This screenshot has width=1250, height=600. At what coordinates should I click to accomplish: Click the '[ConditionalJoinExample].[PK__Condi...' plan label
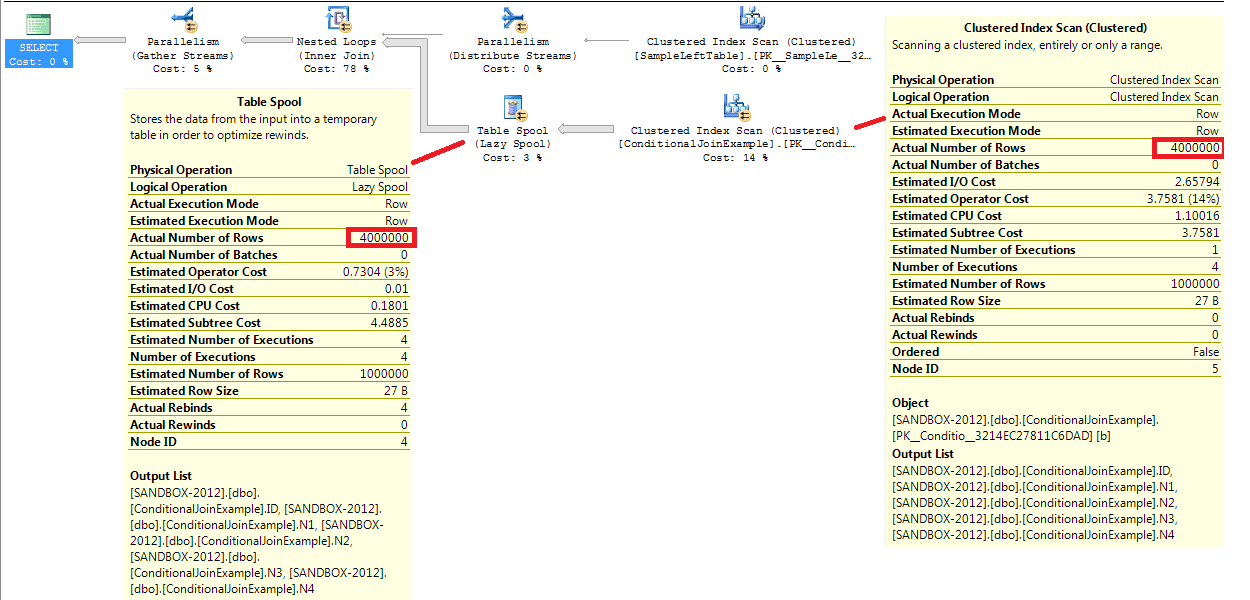(x=736, y=144)
